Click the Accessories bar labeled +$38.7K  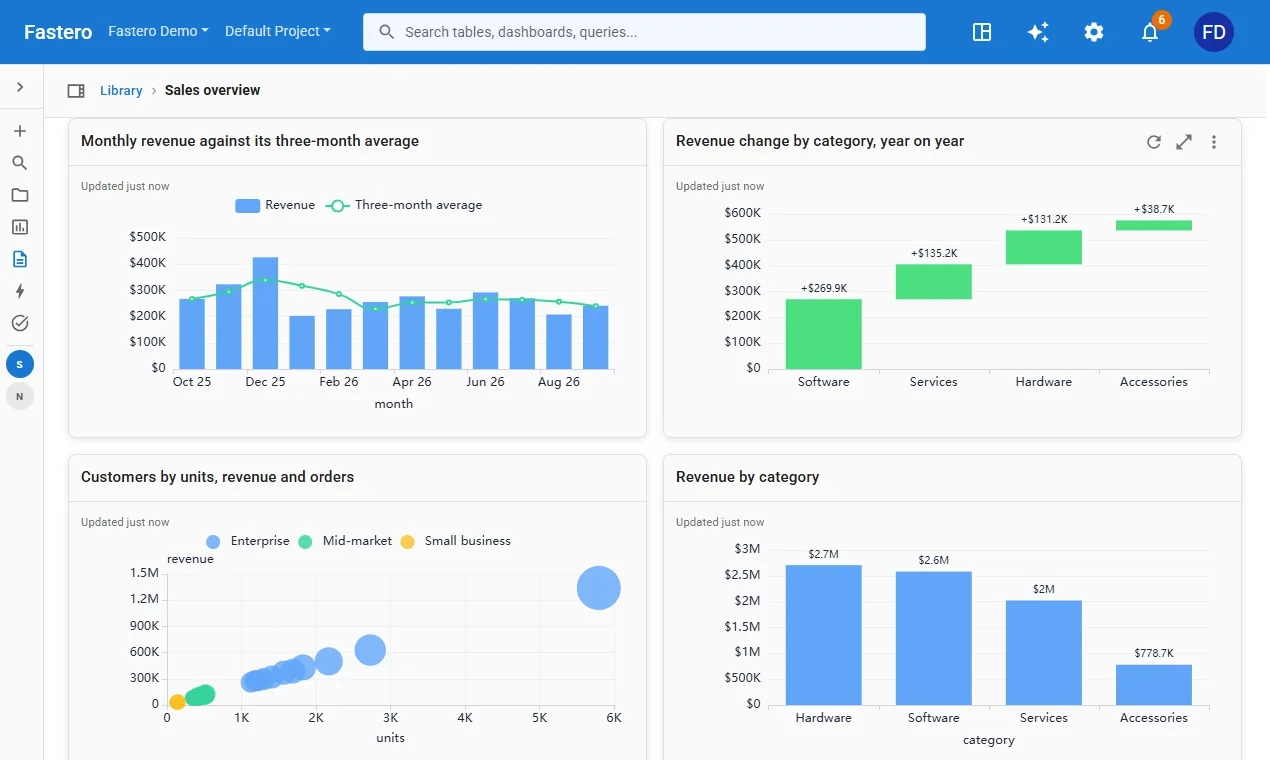click(1154, 225)
